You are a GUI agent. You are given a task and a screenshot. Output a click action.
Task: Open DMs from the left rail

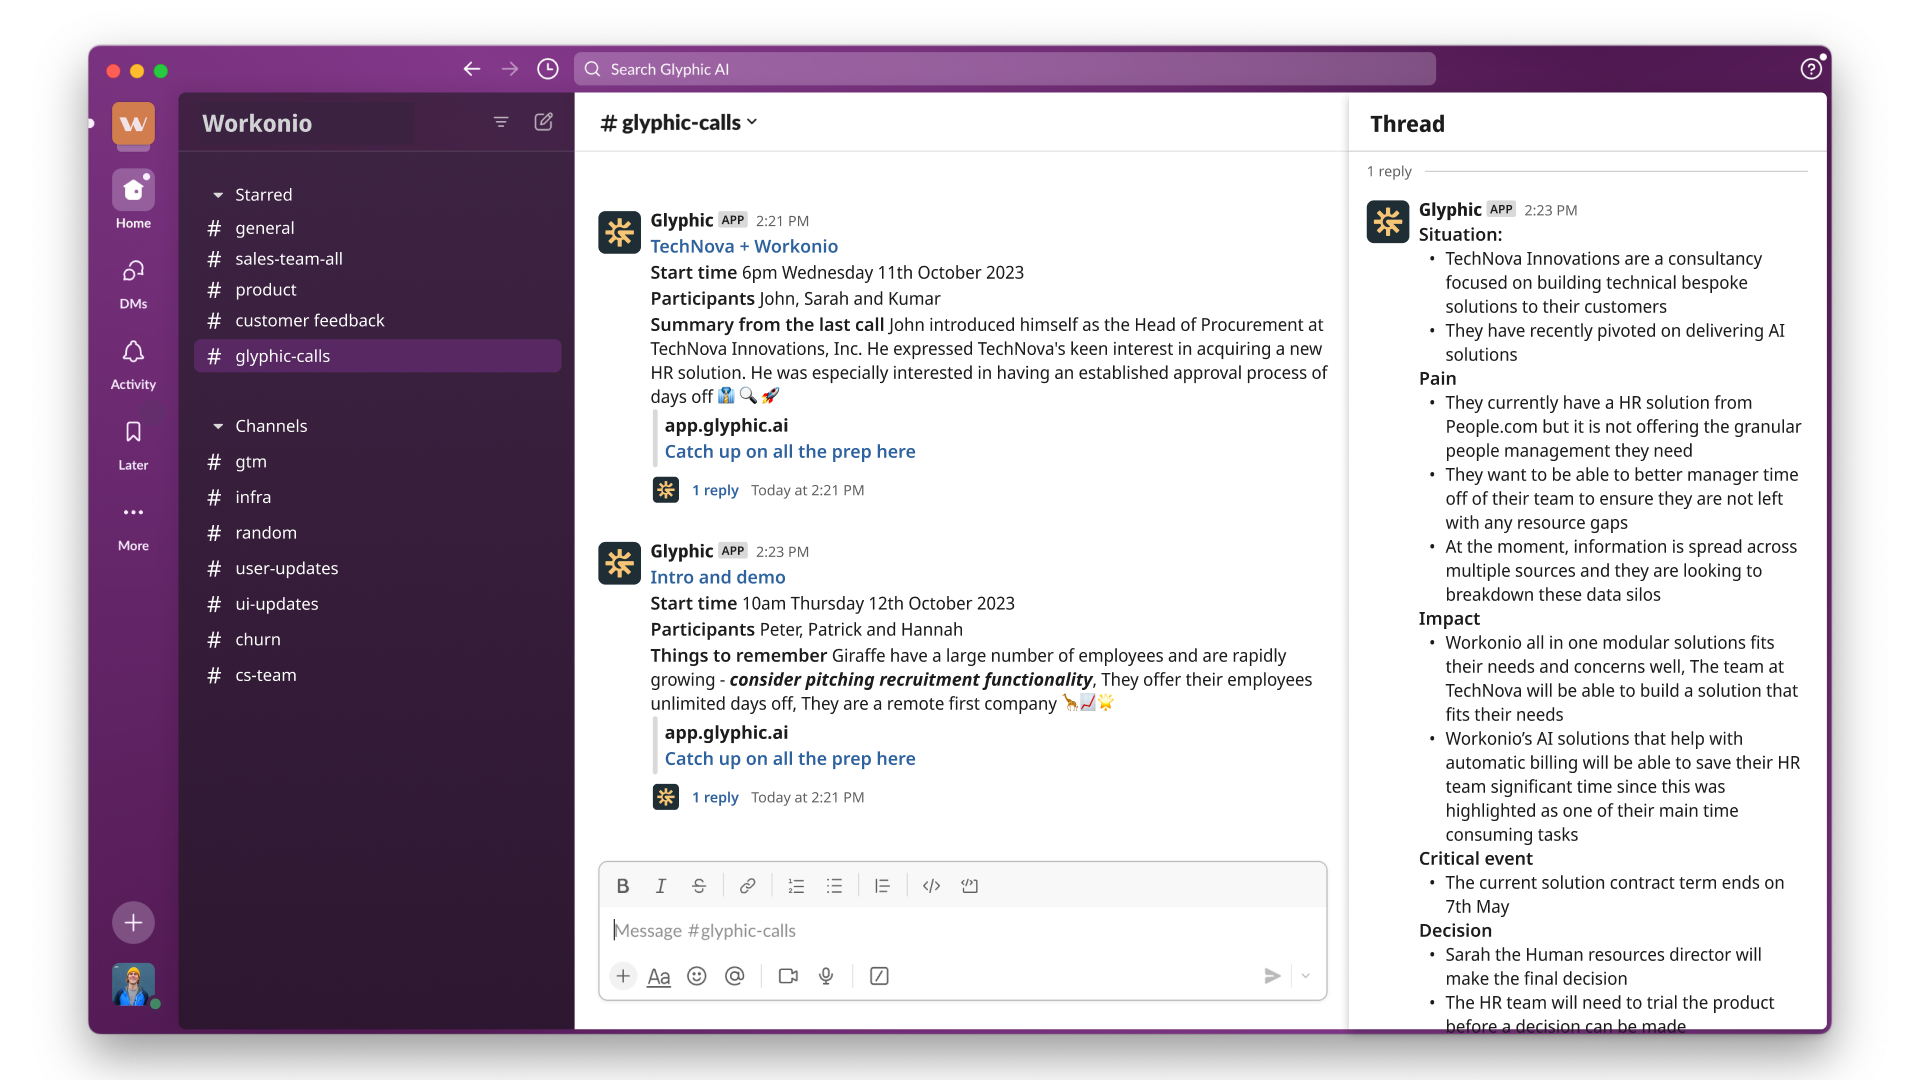click(x=132, y=283)
